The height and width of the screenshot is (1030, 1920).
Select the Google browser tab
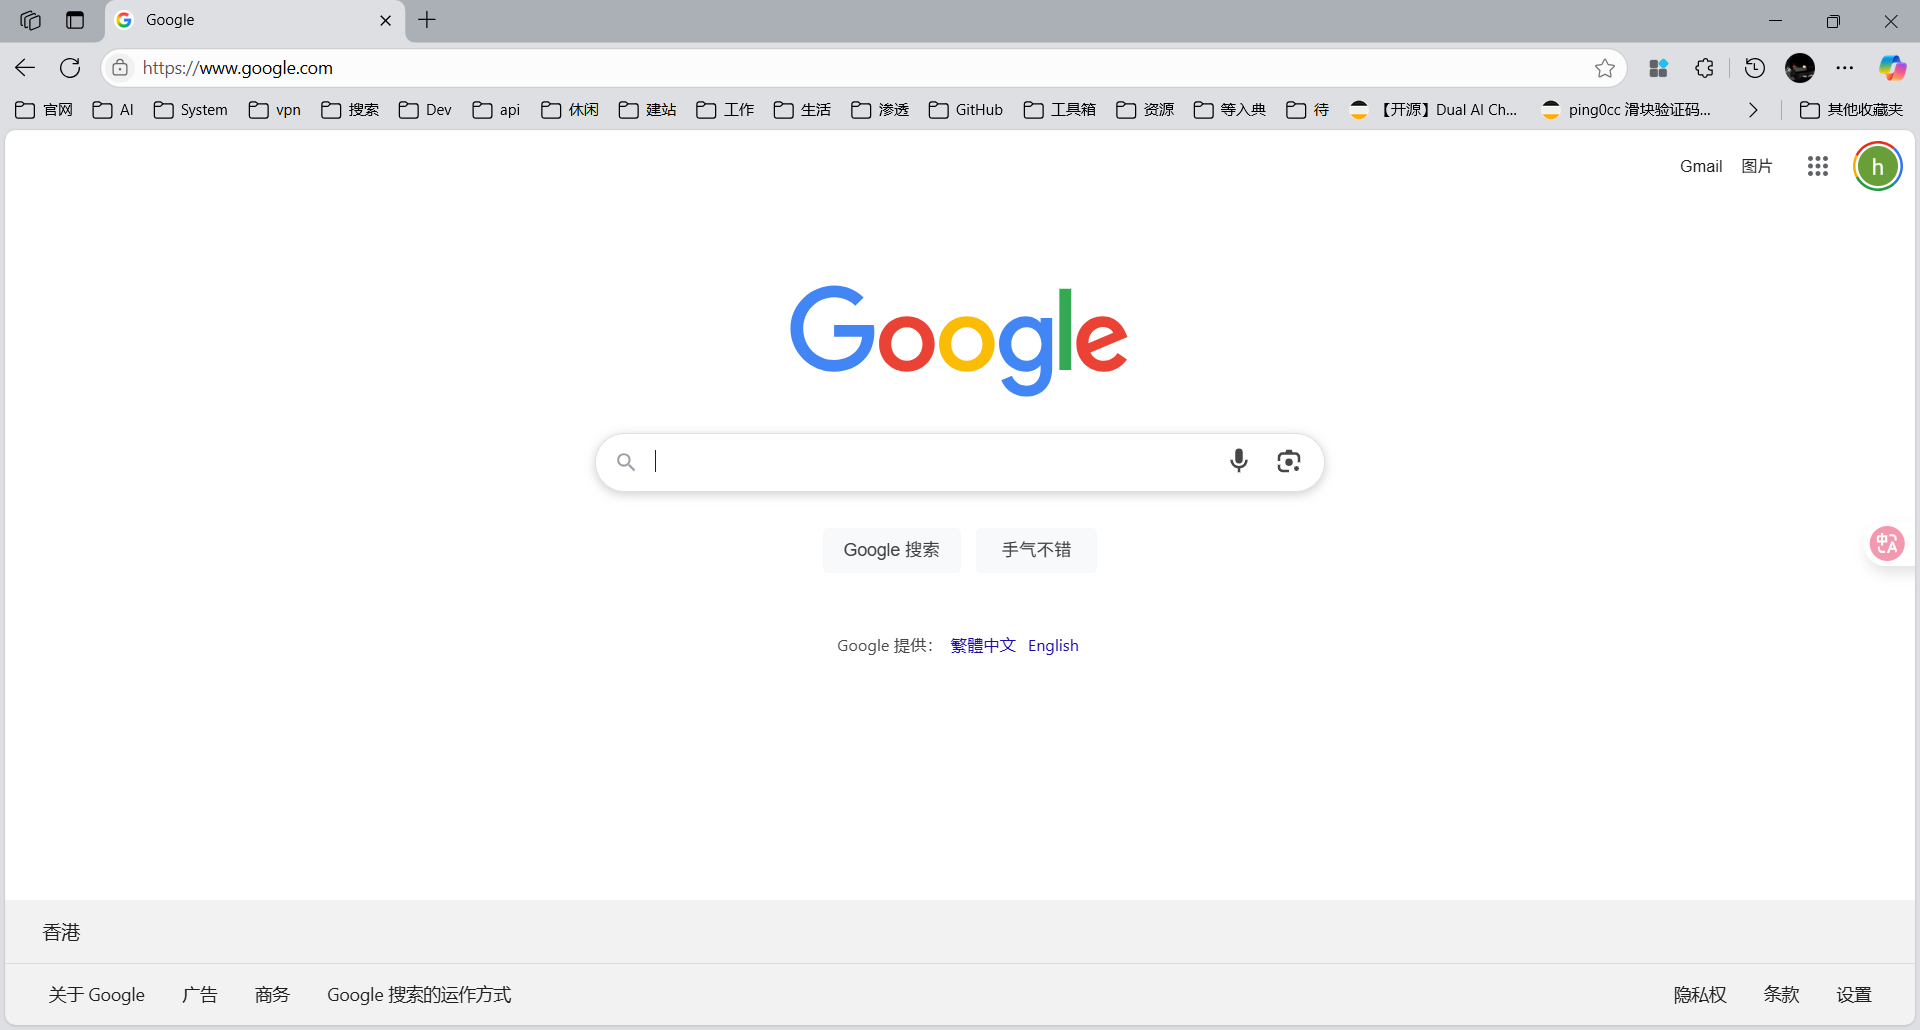[255, 20]
